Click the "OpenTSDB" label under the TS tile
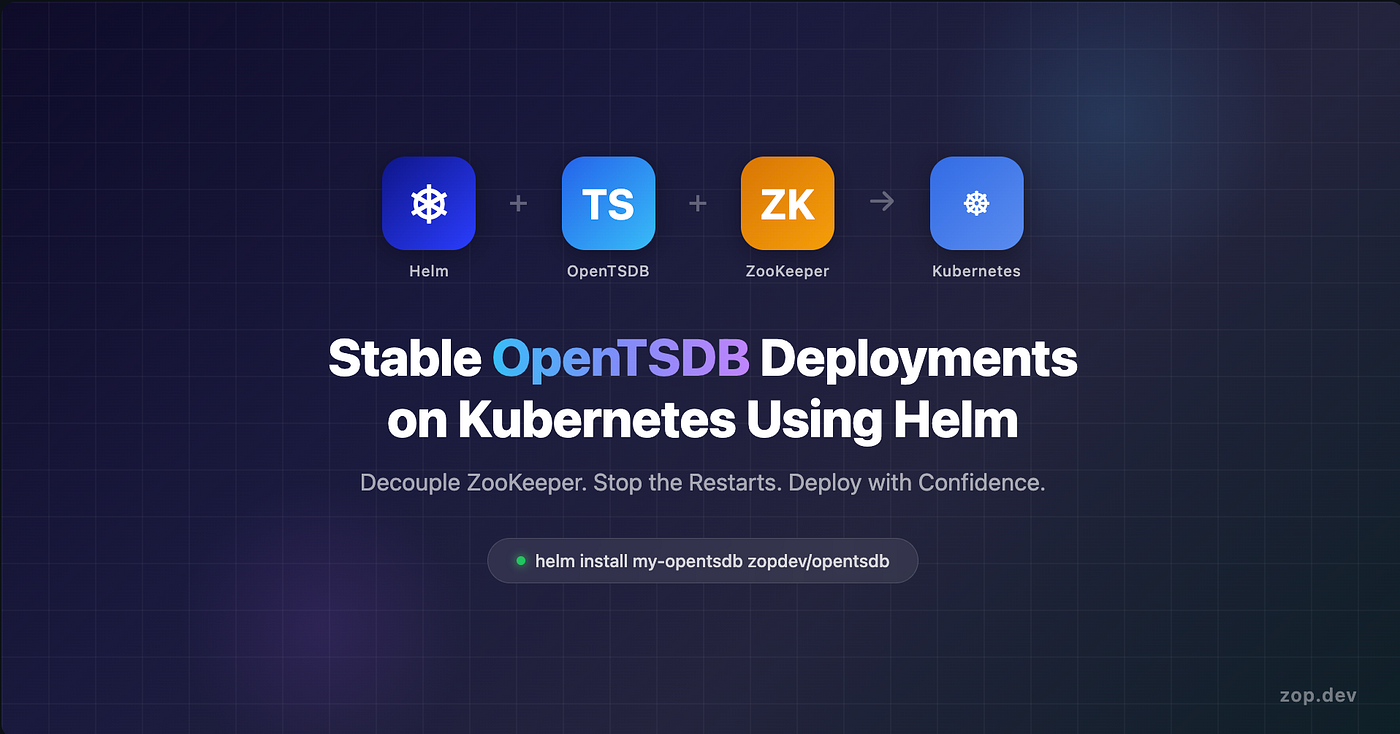Image resolution: width=1400 pixels, height=734 pixels. pos(608,271)
